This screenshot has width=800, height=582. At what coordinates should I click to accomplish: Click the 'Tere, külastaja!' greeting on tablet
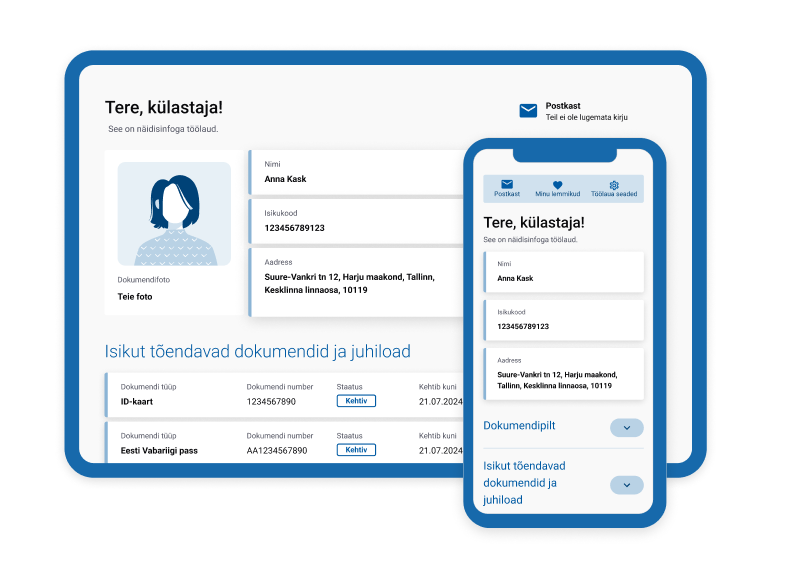164,108
